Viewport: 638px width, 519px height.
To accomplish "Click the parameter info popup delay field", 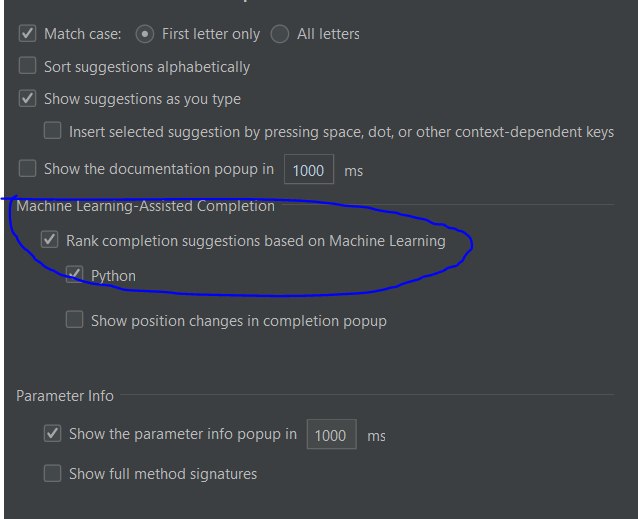I will pos(330,435).
